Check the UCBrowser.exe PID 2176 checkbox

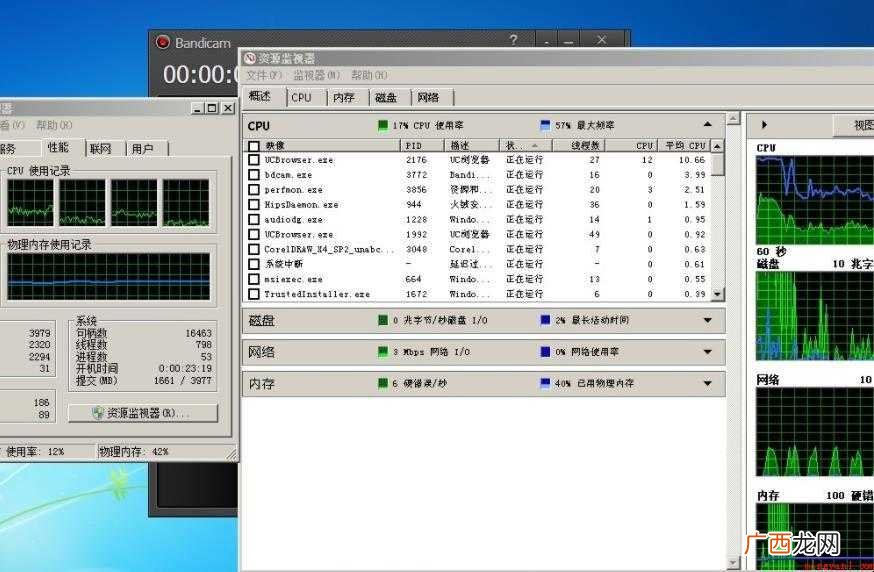tap(254, 159)
